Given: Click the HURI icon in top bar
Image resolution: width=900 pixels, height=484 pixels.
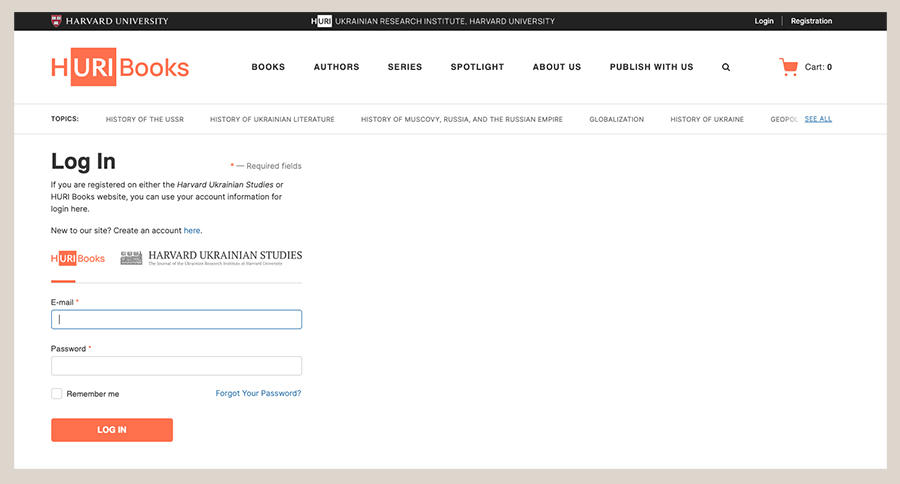Looking at the screenshot, I should point(321,21).
